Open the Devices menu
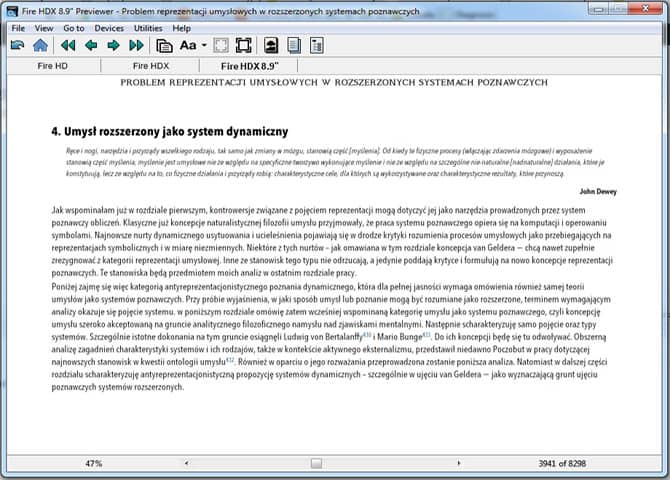Screen dimensions: 670x480 coord(109,28)
